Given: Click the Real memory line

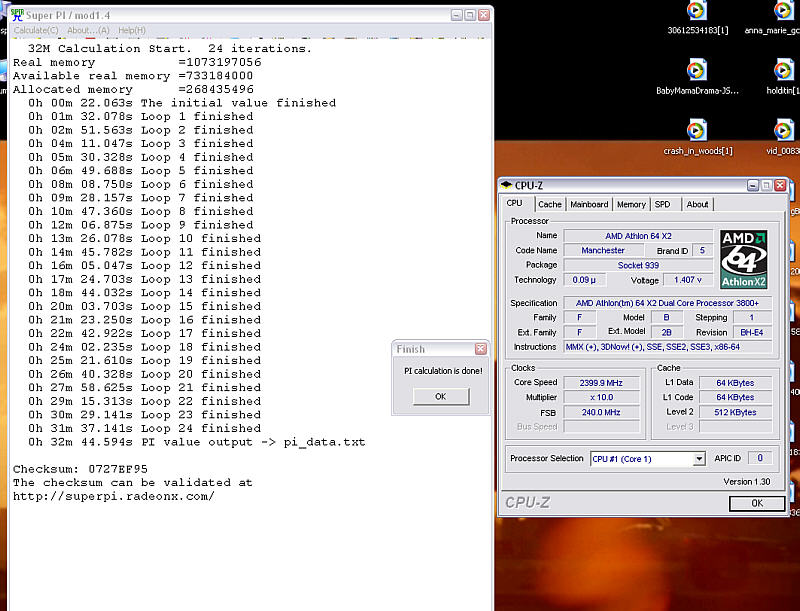Looking at the screenshot, I should [x=137, y=62].
